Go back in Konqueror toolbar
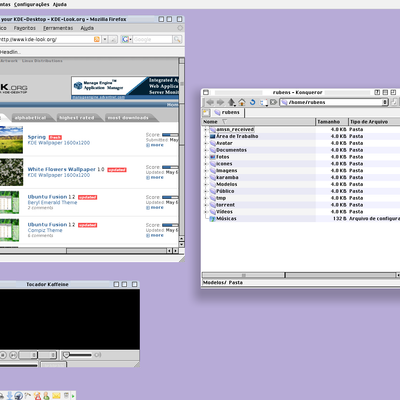Image resolution: width=400 pixels, height=400 pixels. click(x=210, y=102)
